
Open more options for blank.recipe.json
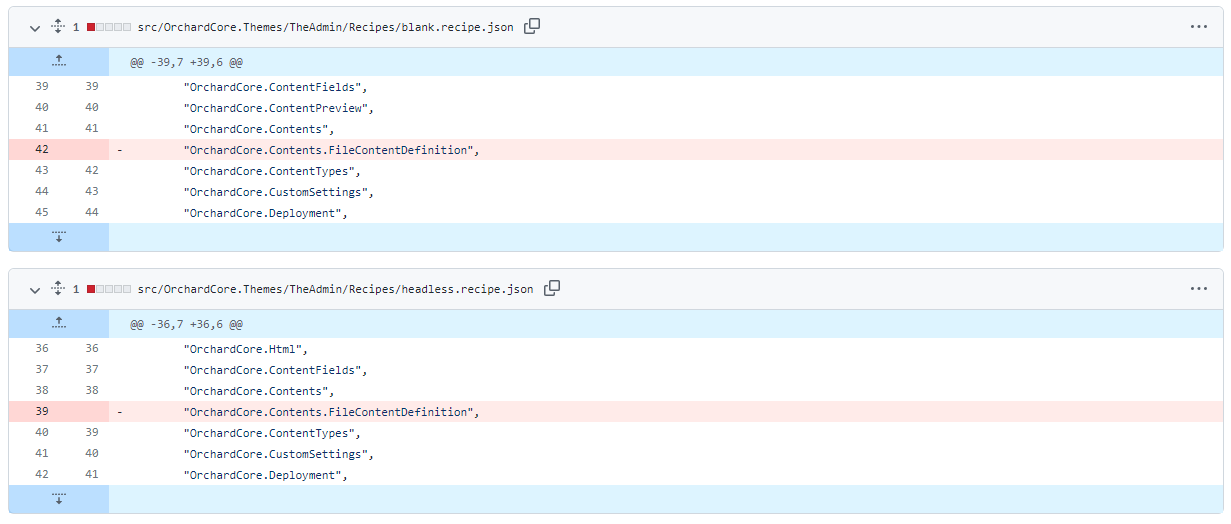point(1199,27)
